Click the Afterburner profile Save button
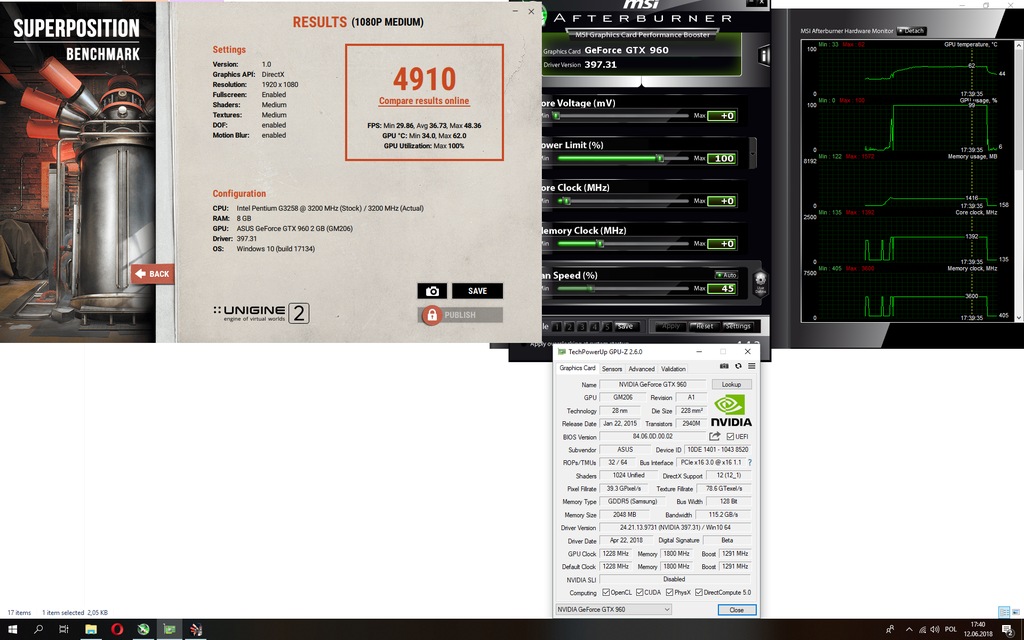Image resolution: width=1024 pixels, height=640 pixels. [x=625, y=327]
